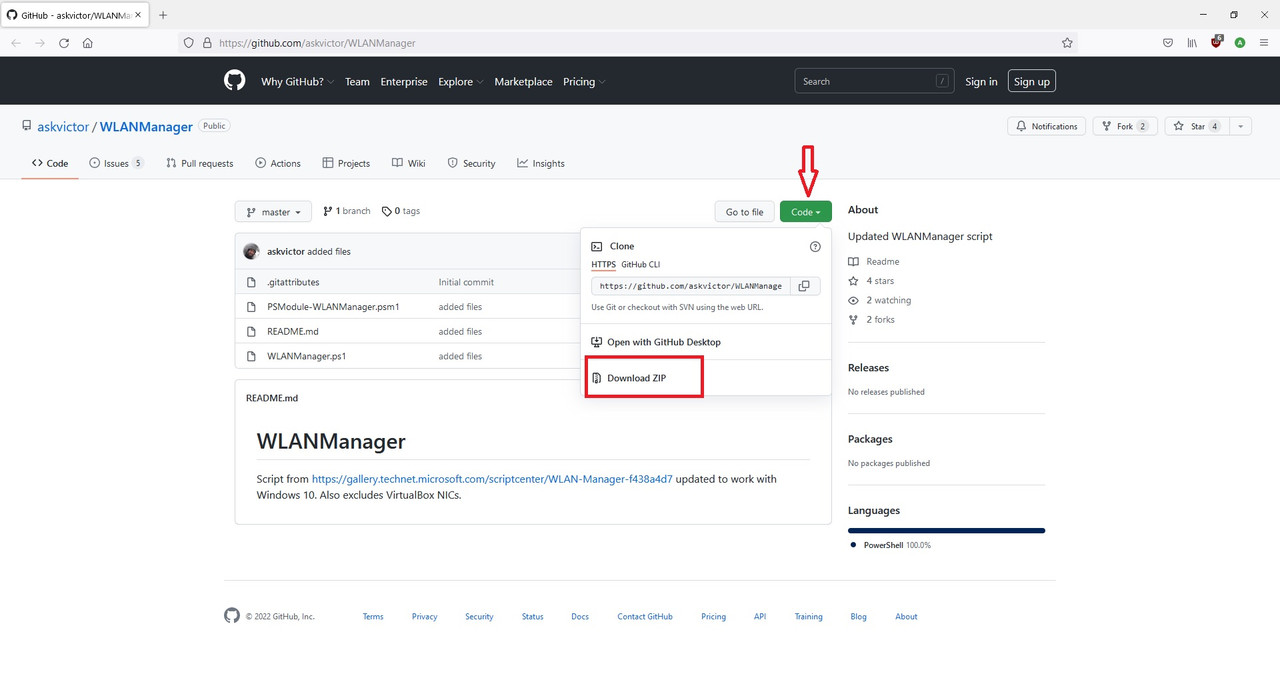
Task: Expand the Why GitHub? menu
Action: [298, 82]
